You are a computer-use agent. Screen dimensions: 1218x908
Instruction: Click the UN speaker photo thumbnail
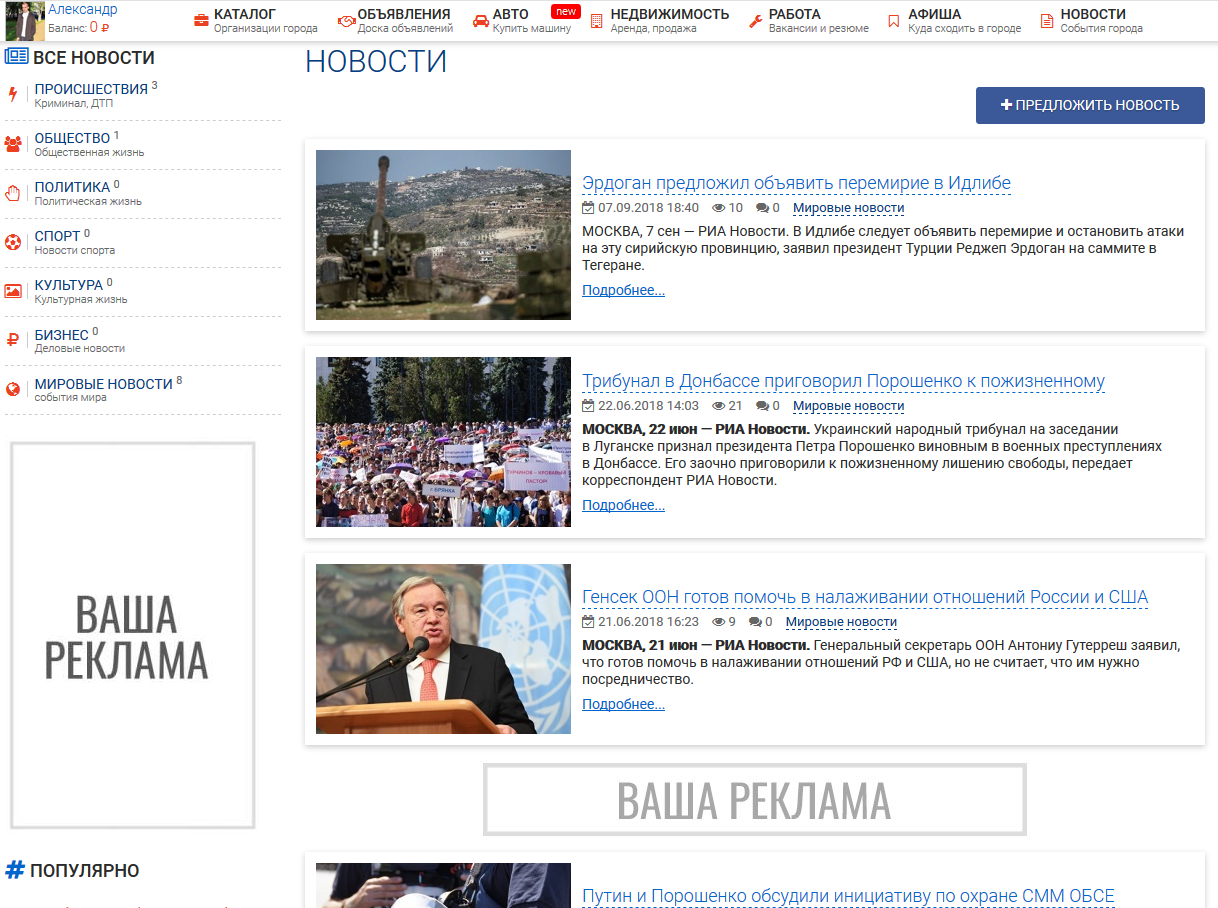point(443,649)
